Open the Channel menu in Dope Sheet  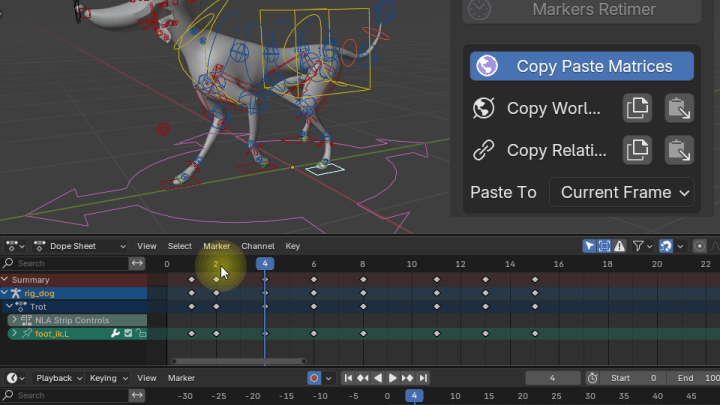tap(257, 246)
